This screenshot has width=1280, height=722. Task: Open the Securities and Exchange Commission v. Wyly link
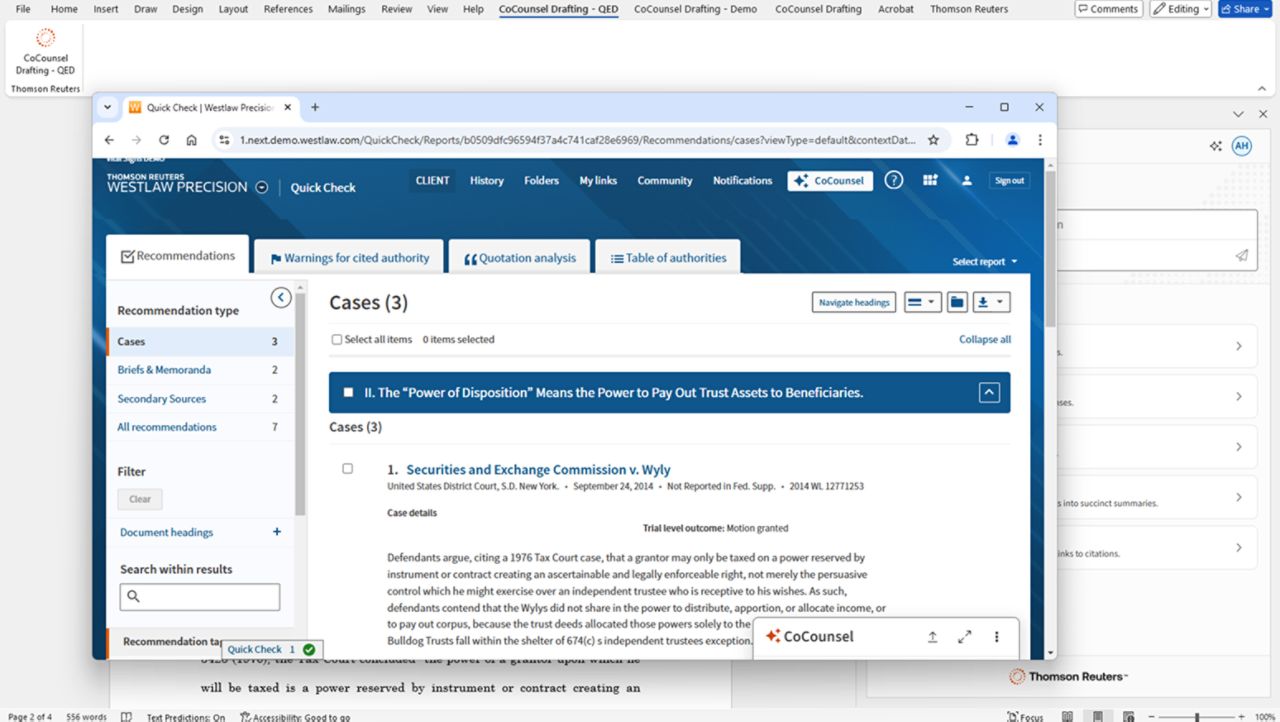click(538, 470)
